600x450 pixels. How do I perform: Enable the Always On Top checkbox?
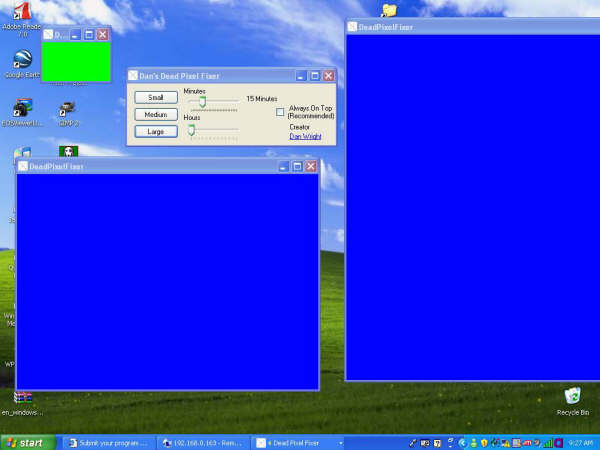pos(280,112)
